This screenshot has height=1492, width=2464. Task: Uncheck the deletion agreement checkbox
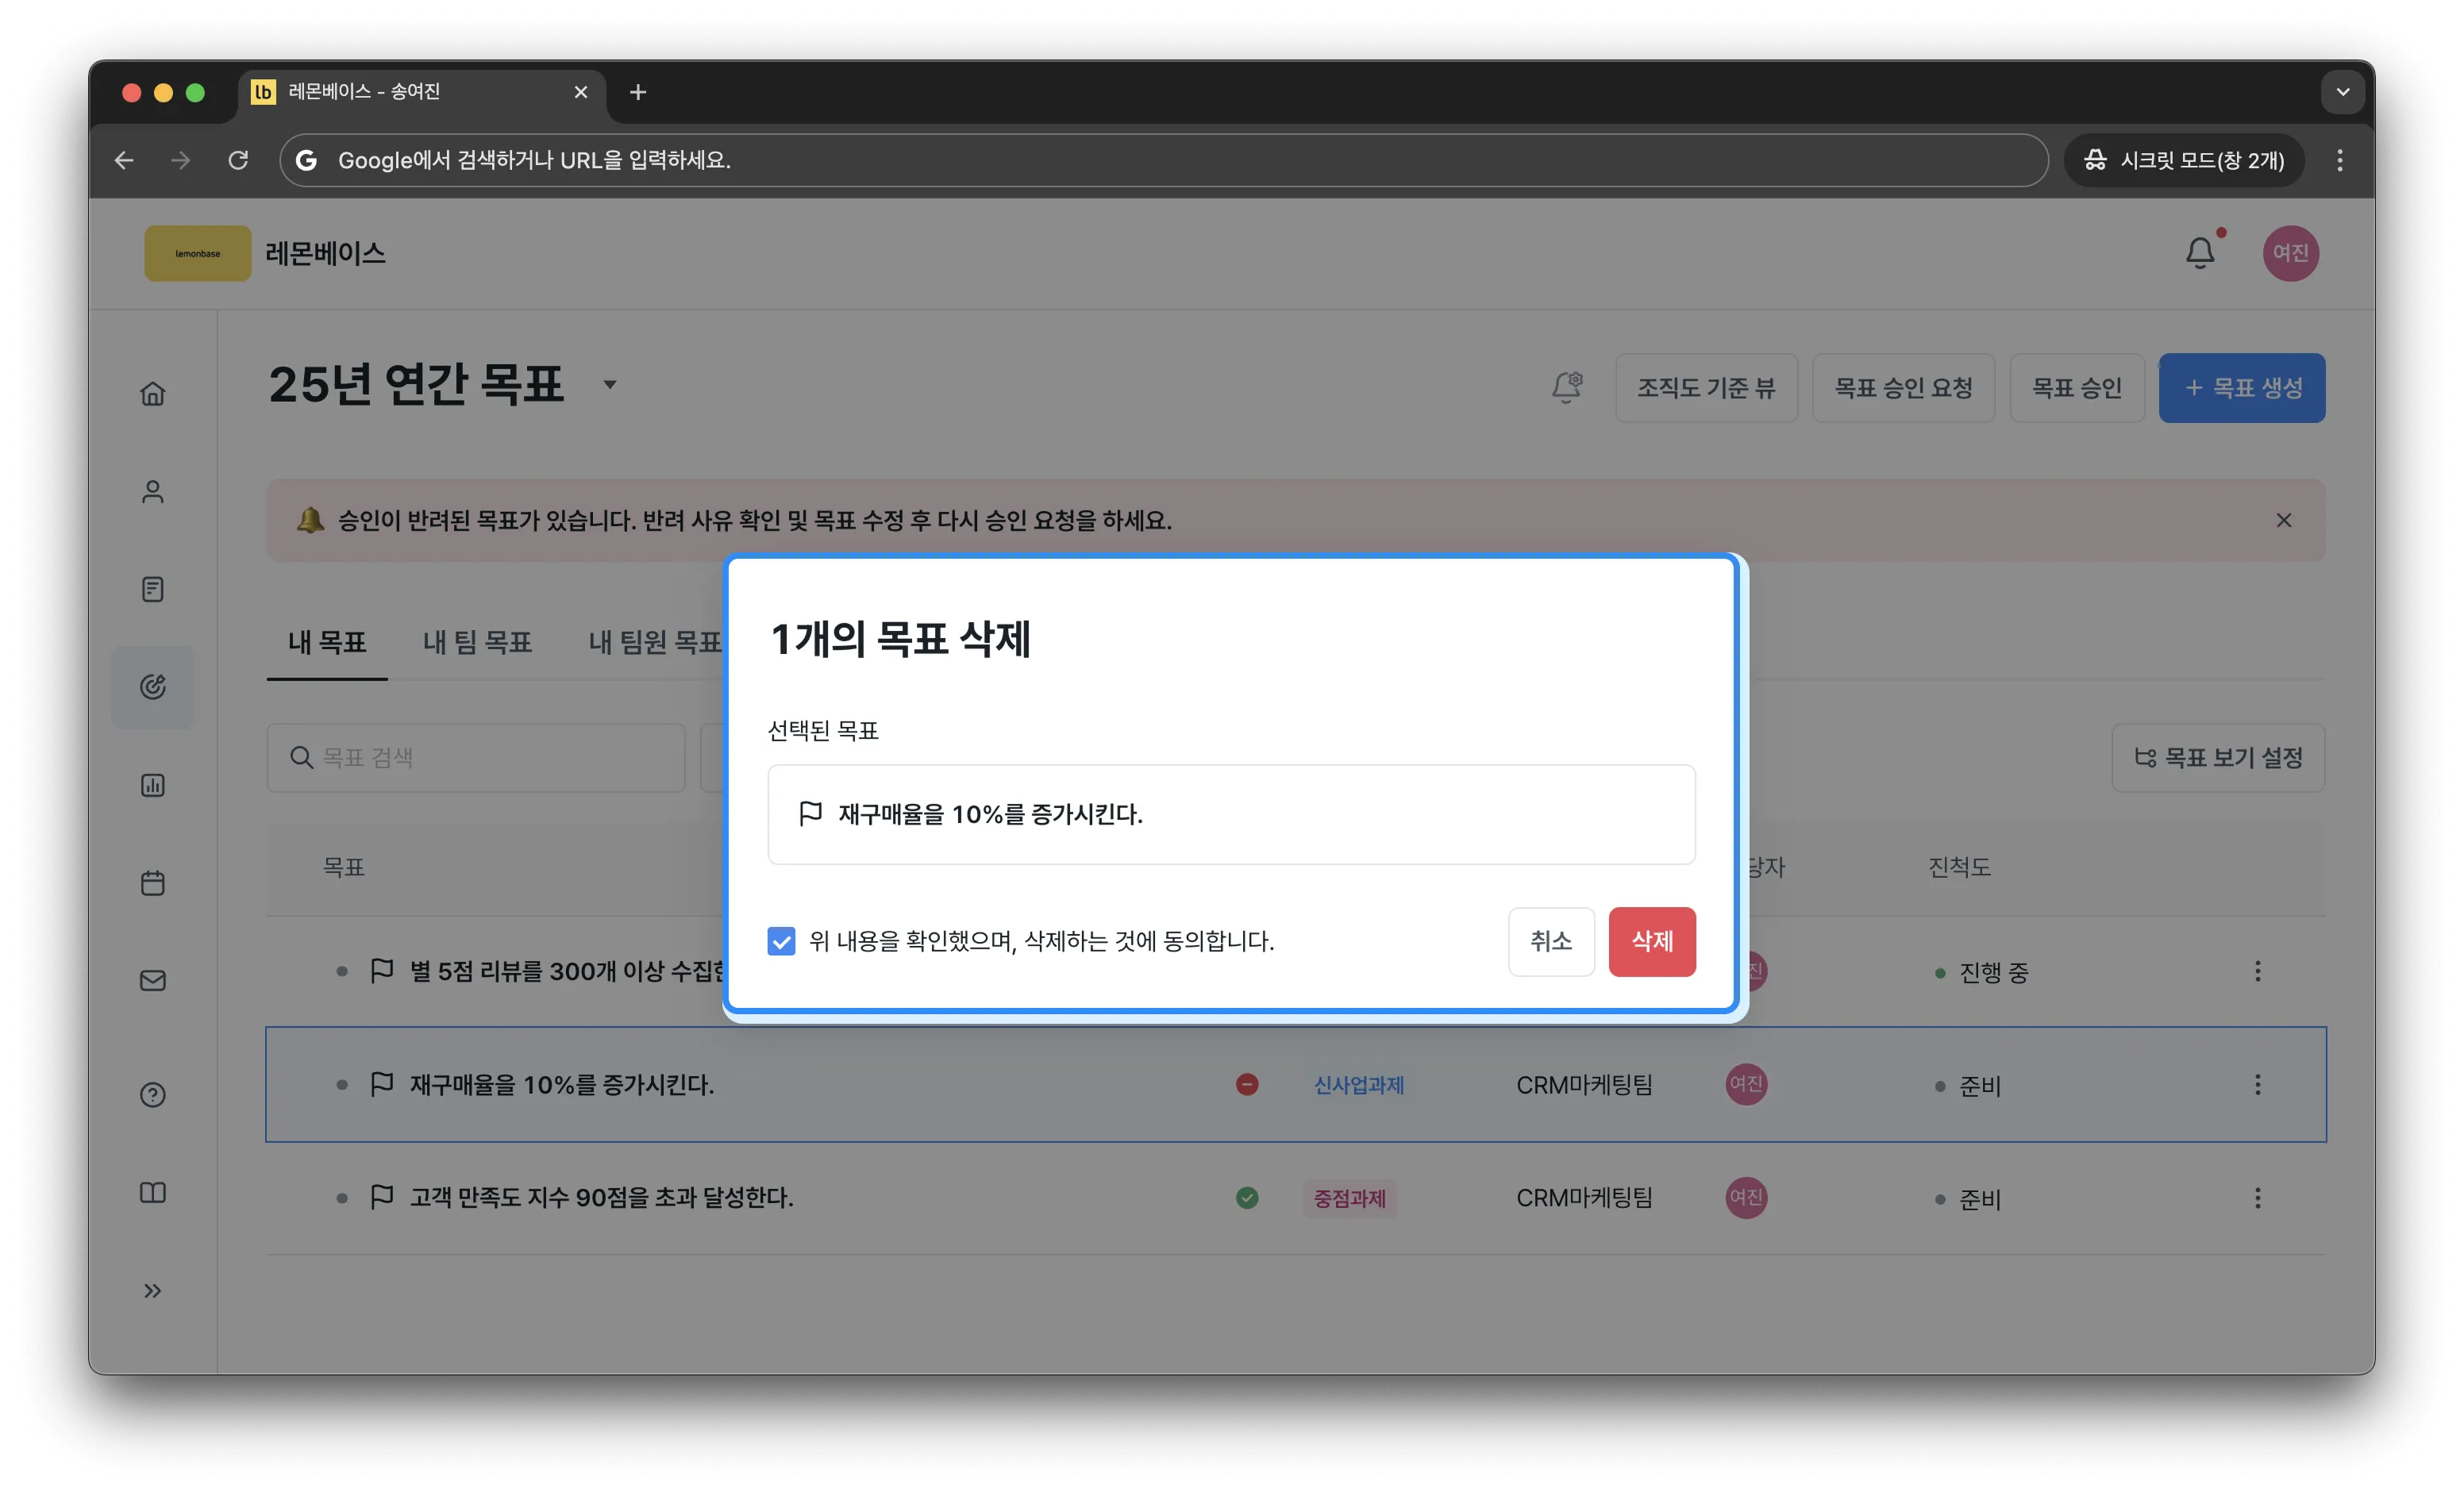(781, 941)
